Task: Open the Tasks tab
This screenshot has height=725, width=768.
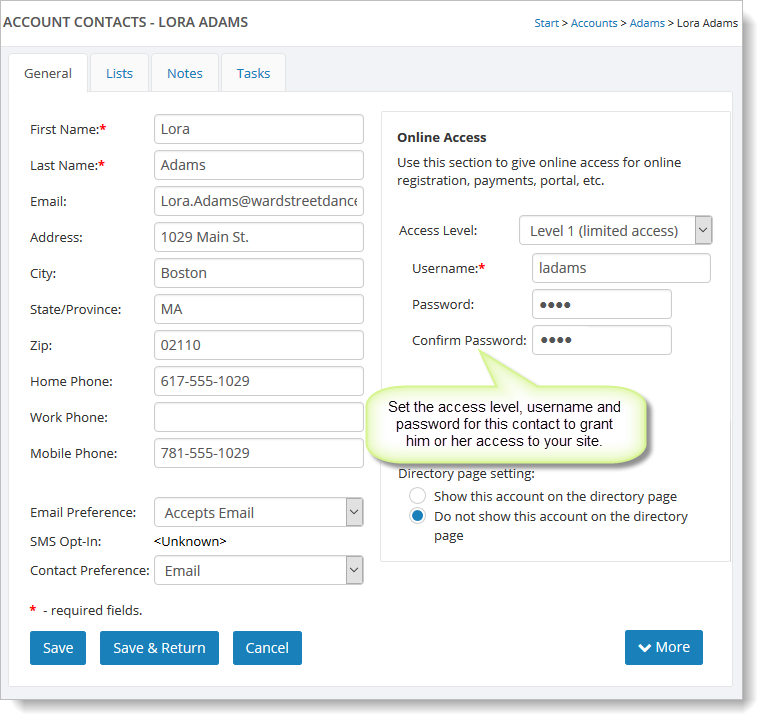Action: [253, 73]
